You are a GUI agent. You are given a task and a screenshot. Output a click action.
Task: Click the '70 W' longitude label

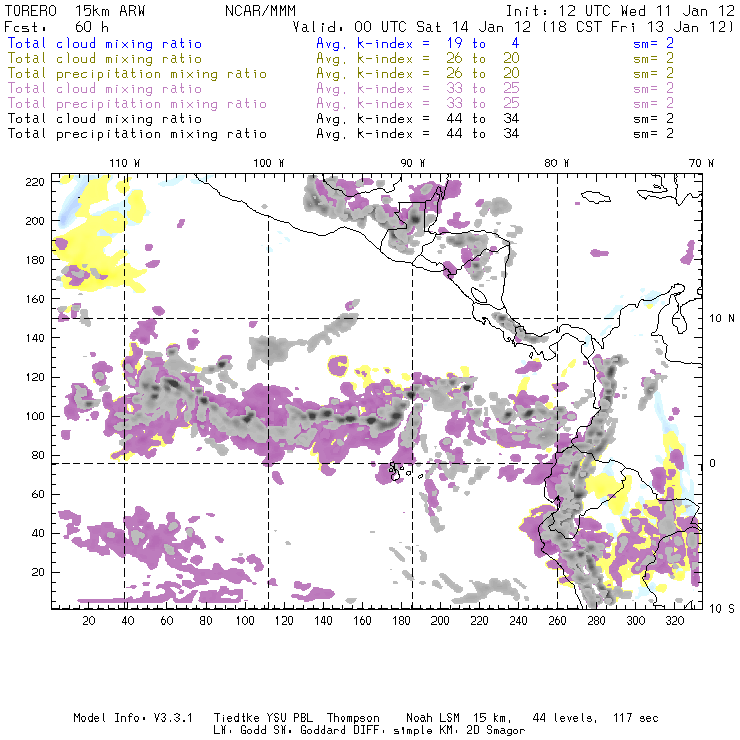(701, 163)
